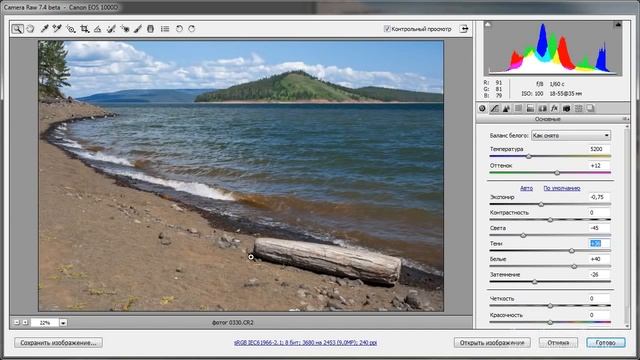Open the HSL / Grayscale tab
The height and width of the screenshot is (360, 640).
[518, 108]
